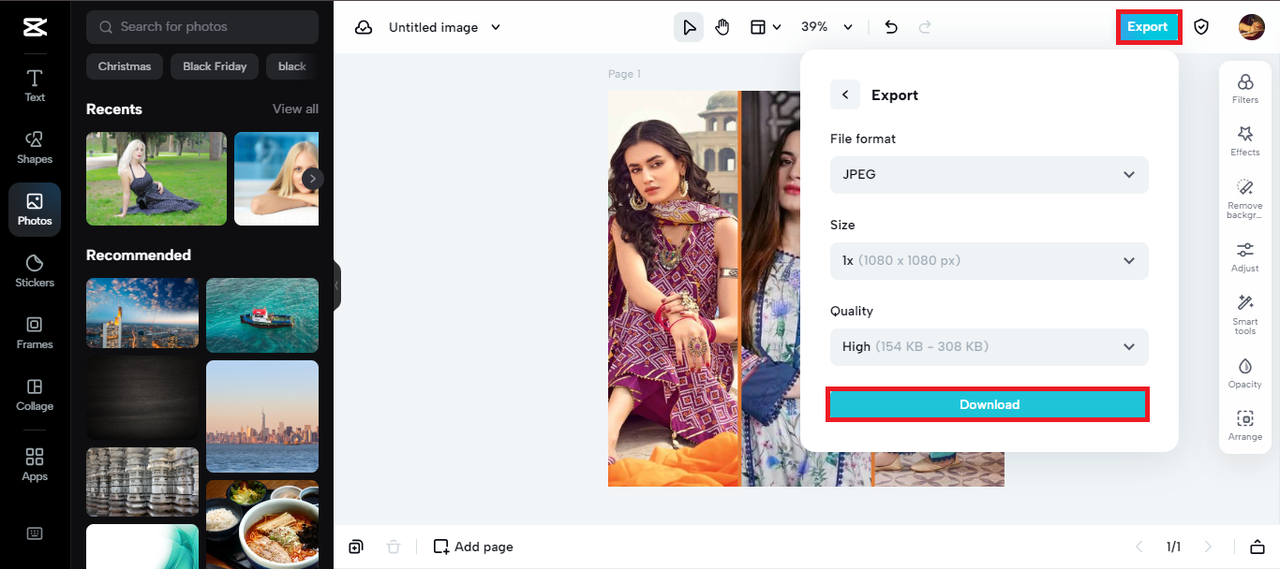Choose the dark black texture photo
Image resolution: width=1280 pixels, height=569 pixels.
coord(142,398)
